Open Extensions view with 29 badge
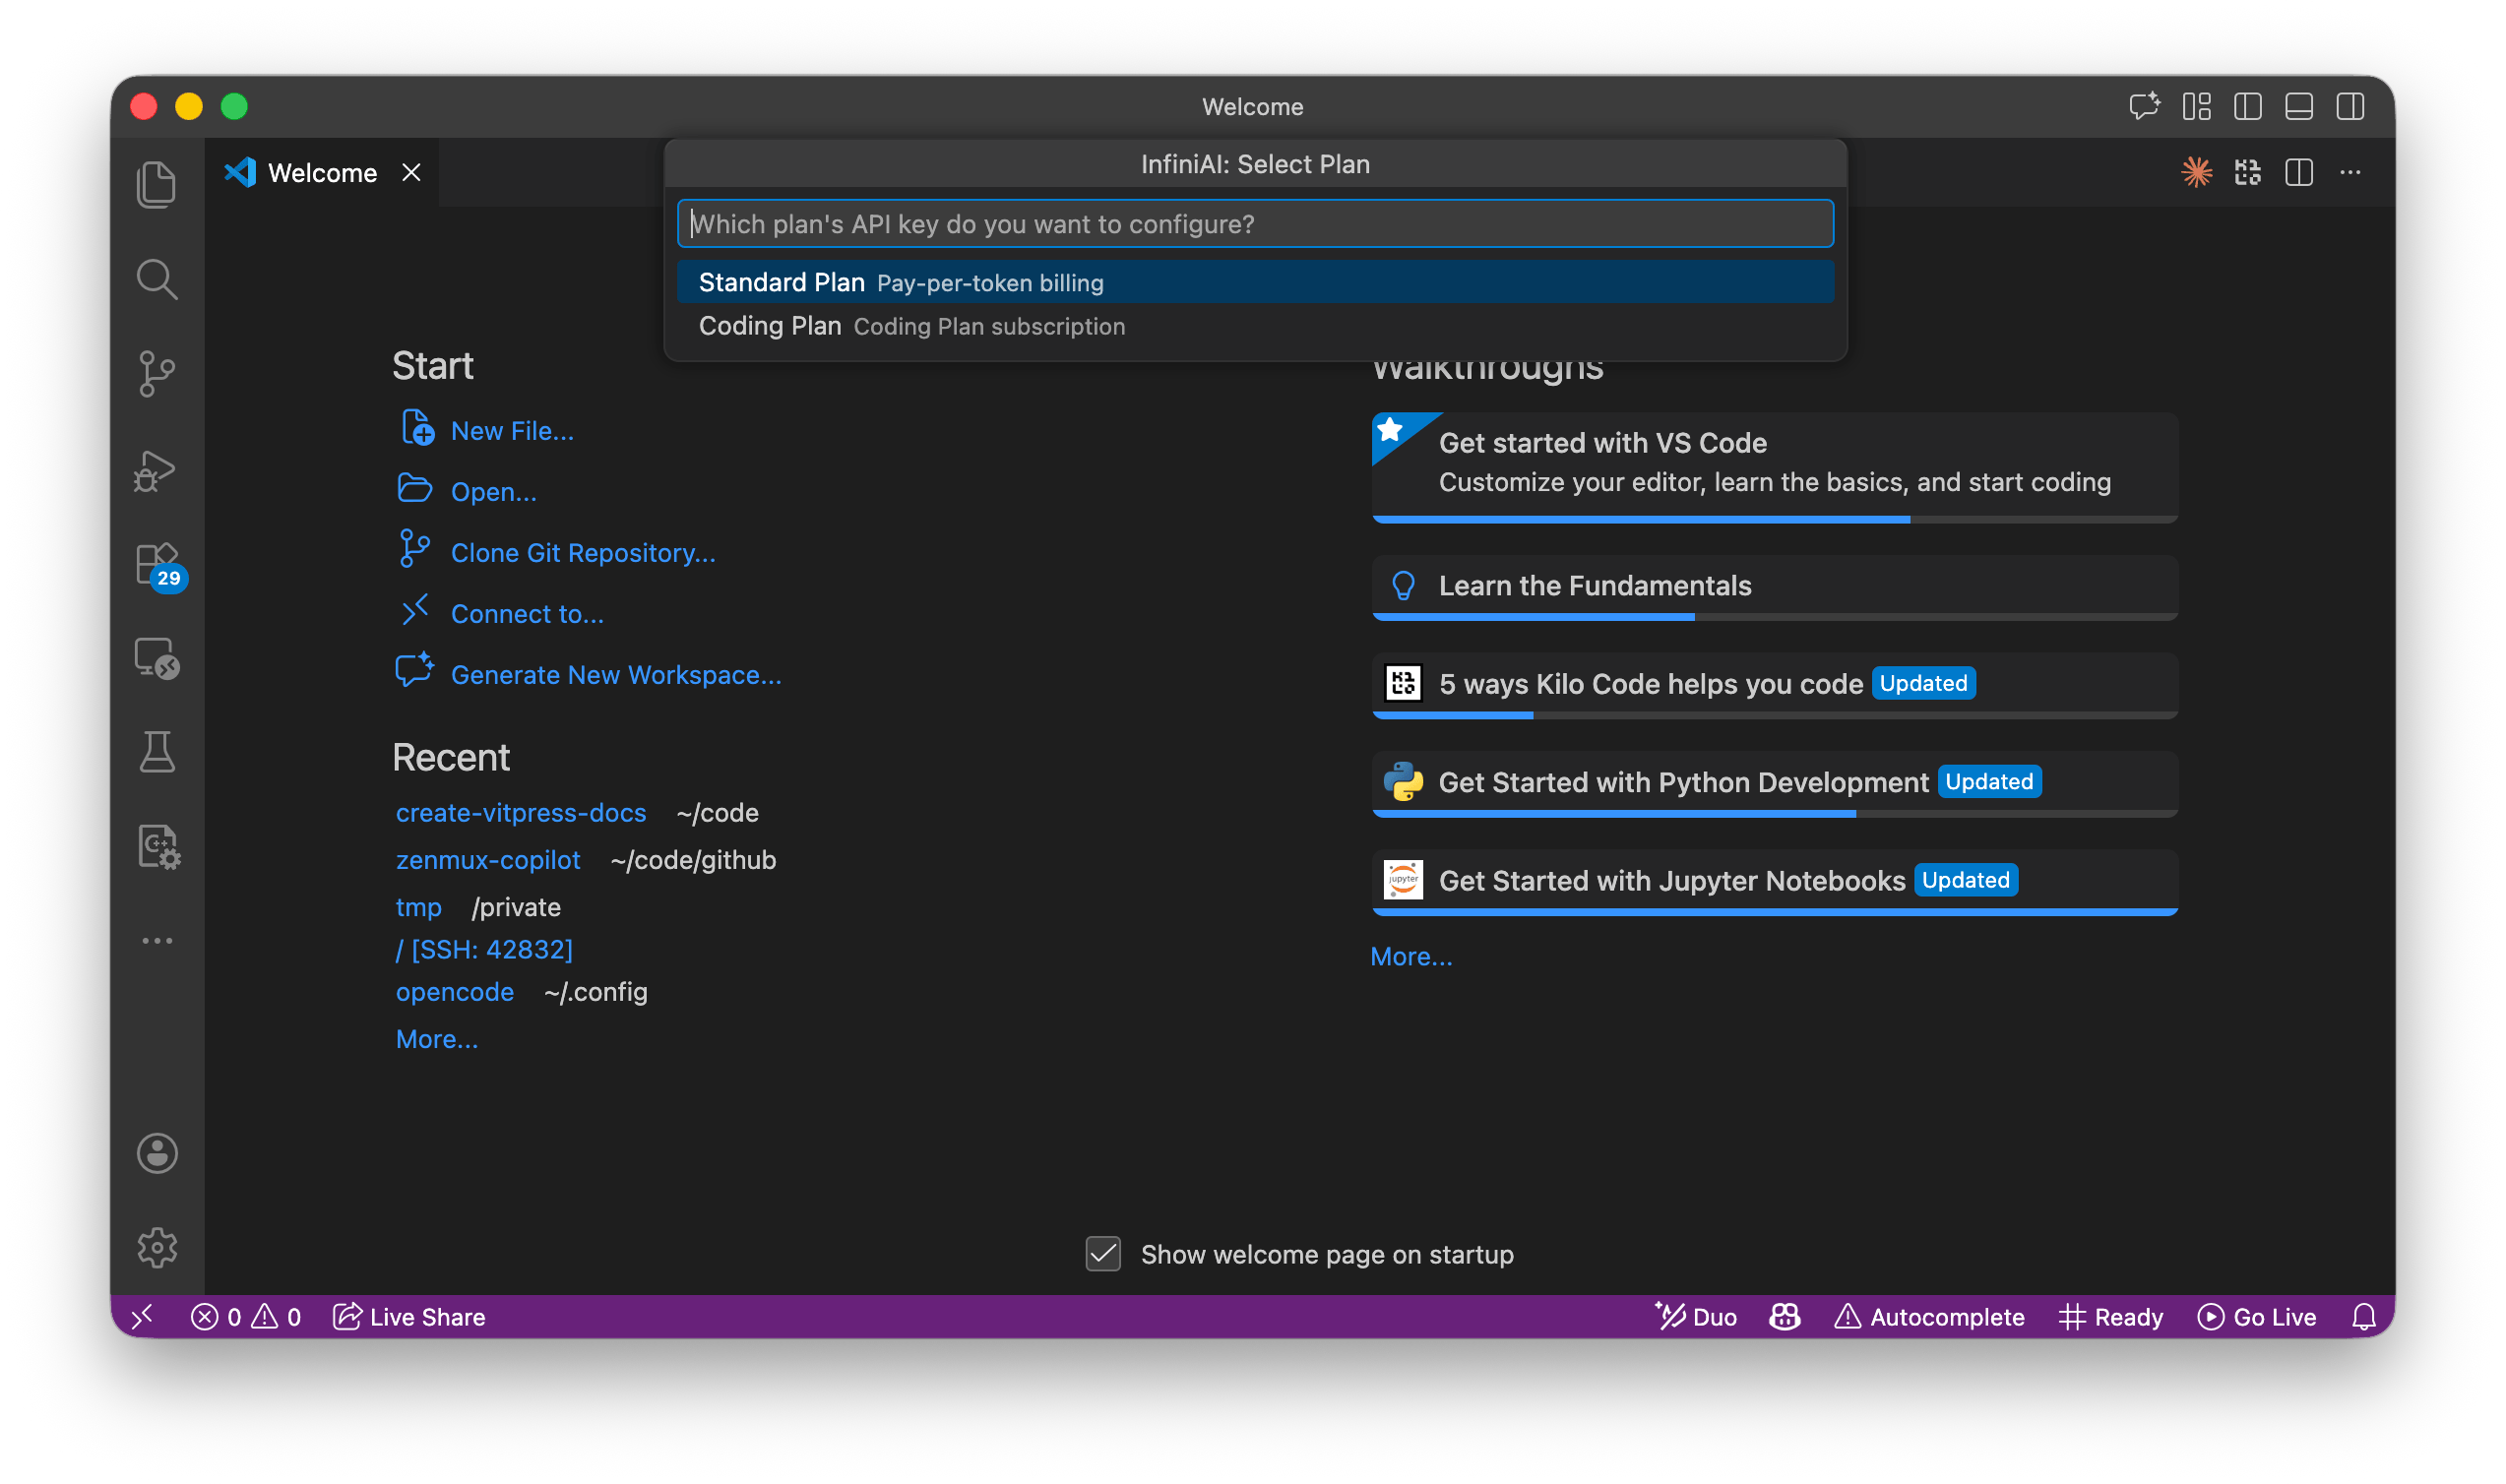2506x1484 pixels. [156, 565]
